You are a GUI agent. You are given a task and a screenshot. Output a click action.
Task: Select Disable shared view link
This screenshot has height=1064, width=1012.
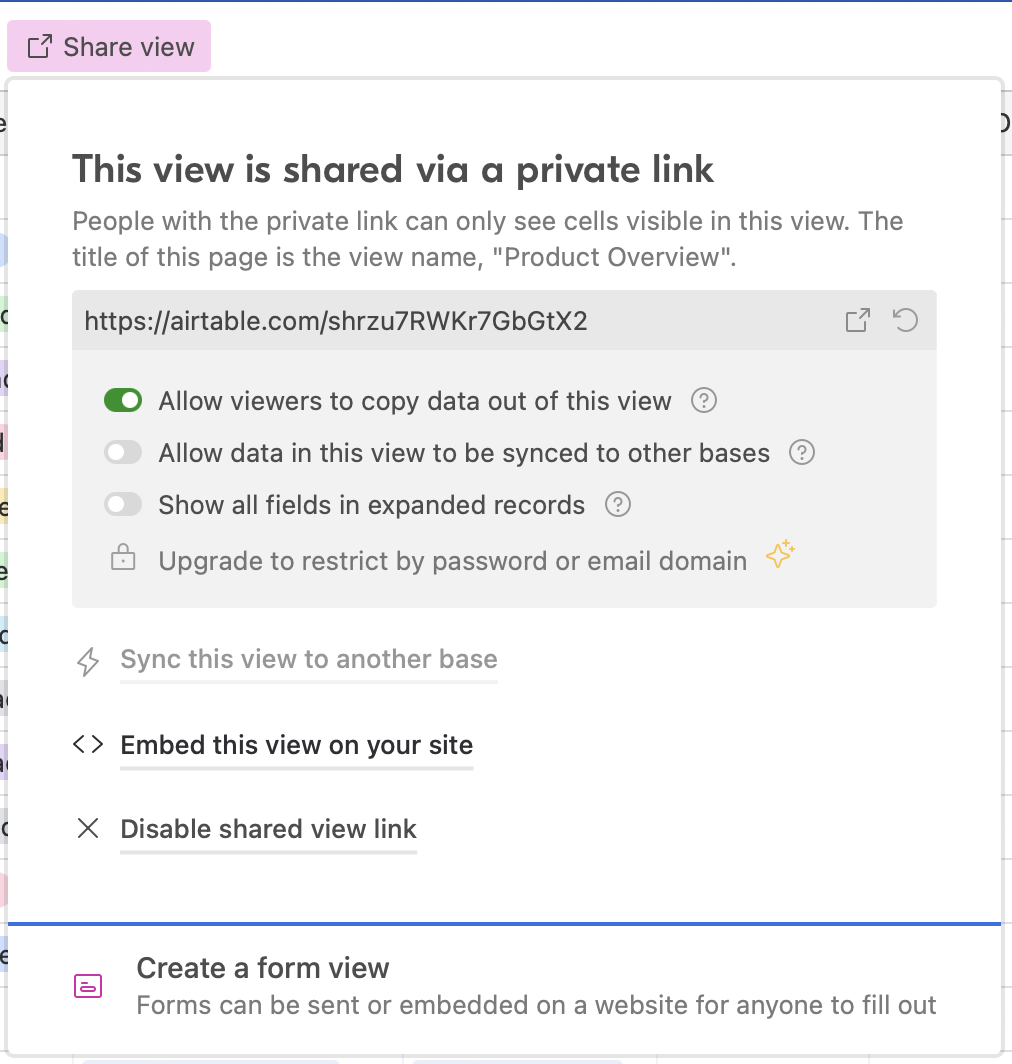(x=268, y=829)
